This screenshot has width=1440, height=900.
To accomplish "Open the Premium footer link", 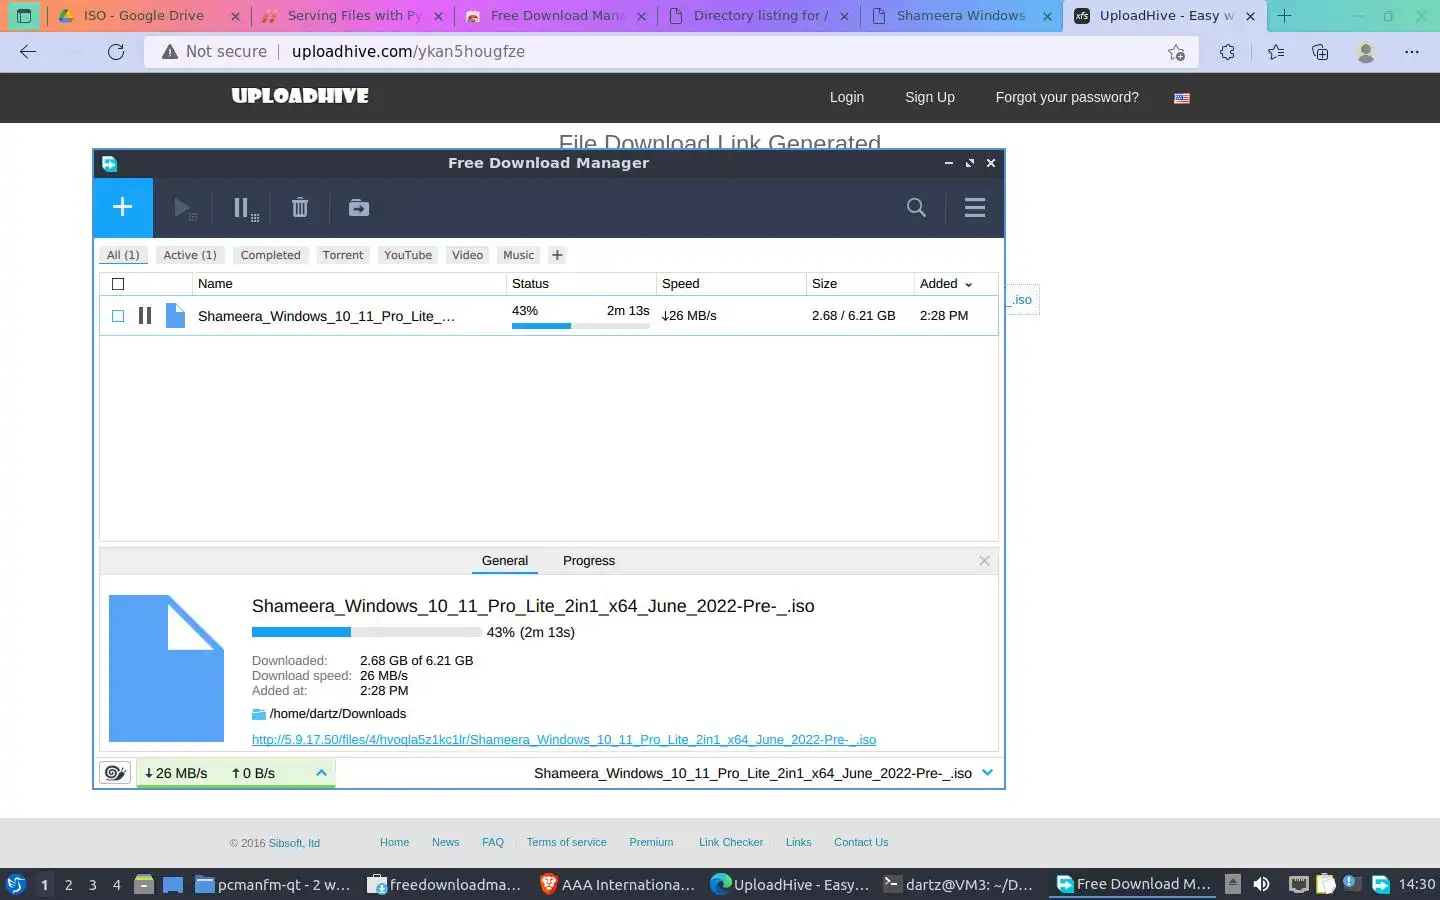I will (651, 842).
